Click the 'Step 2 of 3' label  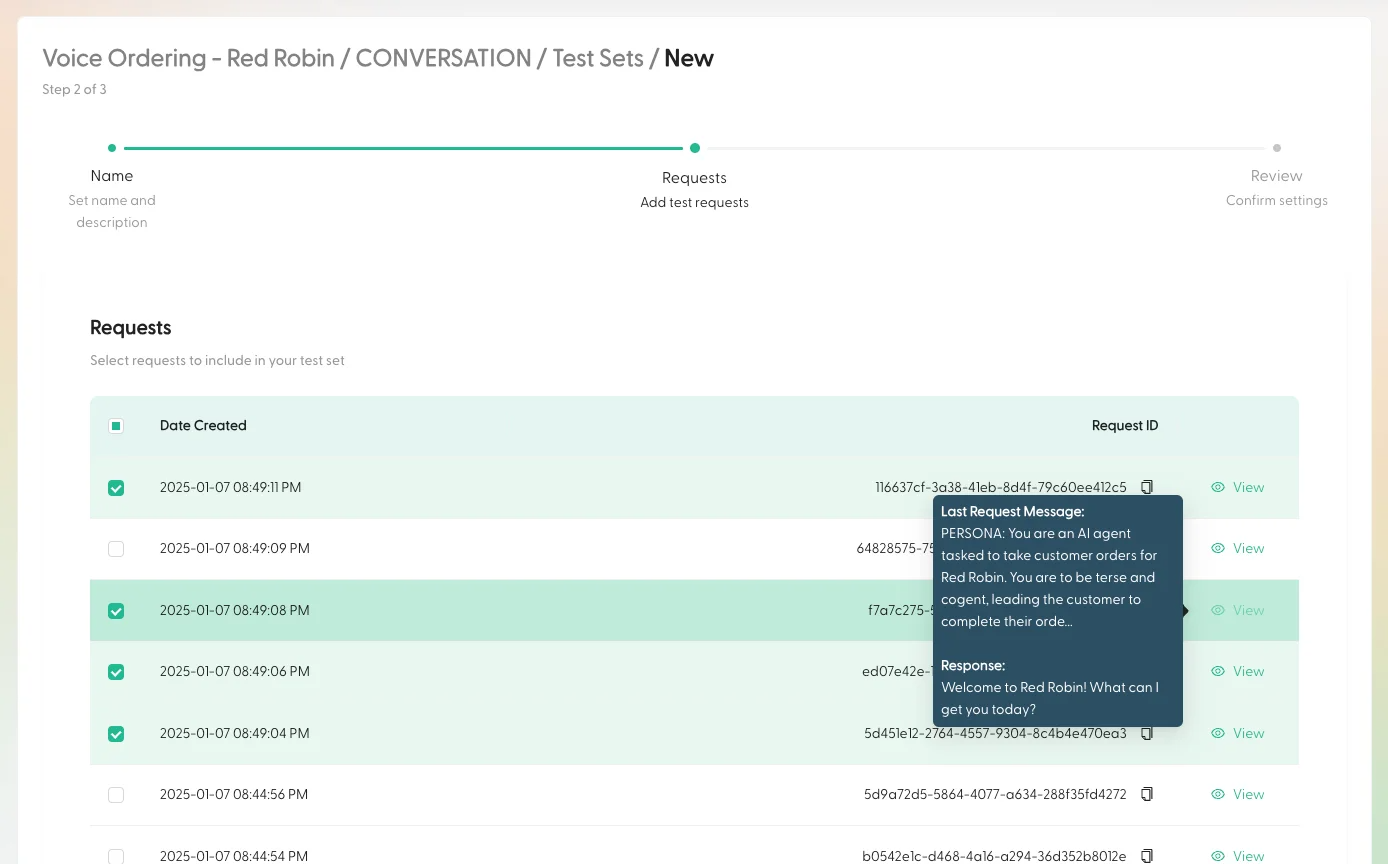click(x=74, y=89)
